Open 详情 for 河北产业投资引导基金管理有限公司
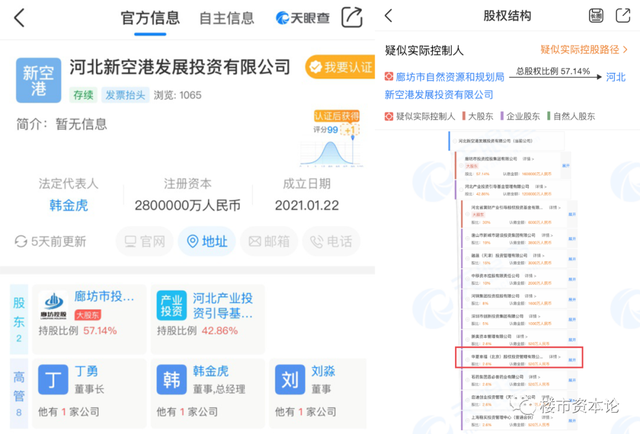640x434 pixels. 540,187
